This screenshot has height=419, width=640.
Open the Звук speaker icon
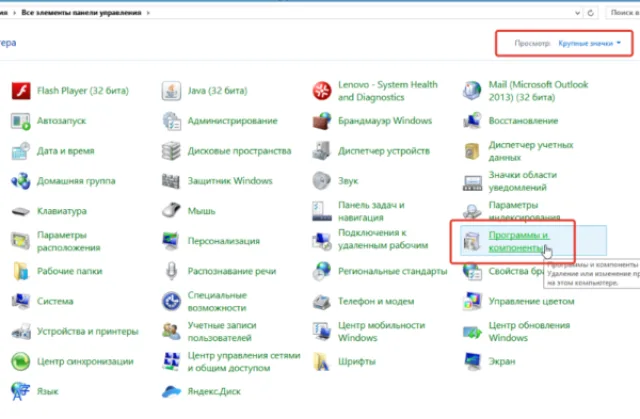322,181
